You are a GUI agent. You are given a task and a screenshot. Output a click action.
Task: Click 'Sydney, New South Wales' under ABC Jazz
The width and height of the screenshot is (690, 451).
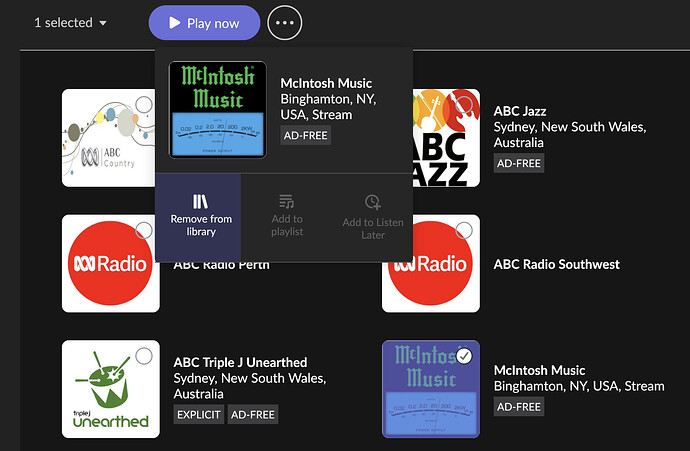pyautogui.click(x=569, y=127)
